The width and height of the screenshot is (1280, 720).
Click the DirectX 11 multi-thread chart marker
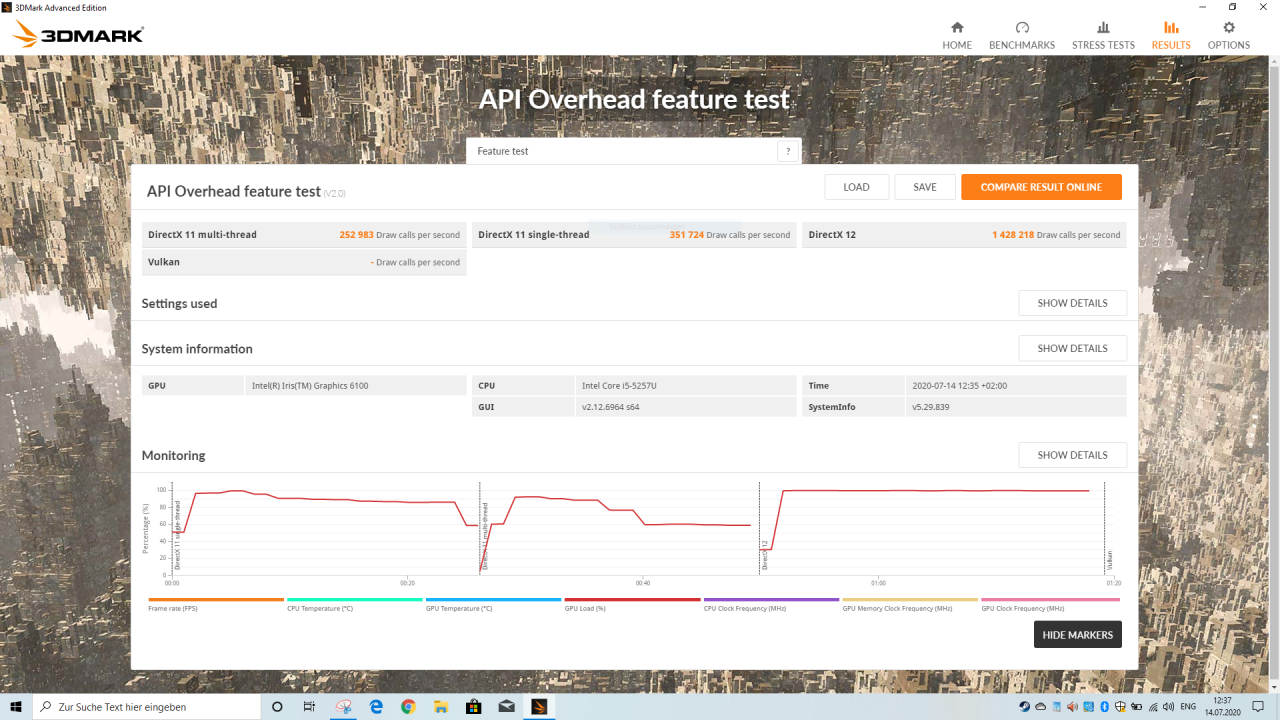point(485,535)
